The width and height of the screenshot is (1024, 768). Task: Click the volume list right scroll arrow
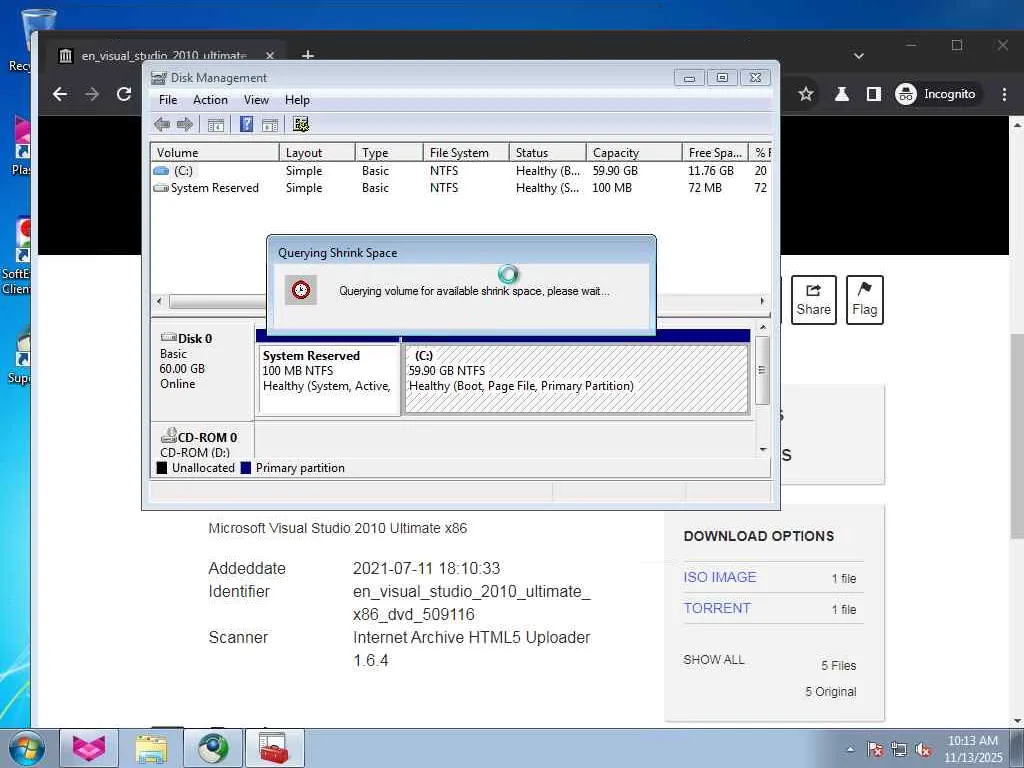(x=762, y=301)
